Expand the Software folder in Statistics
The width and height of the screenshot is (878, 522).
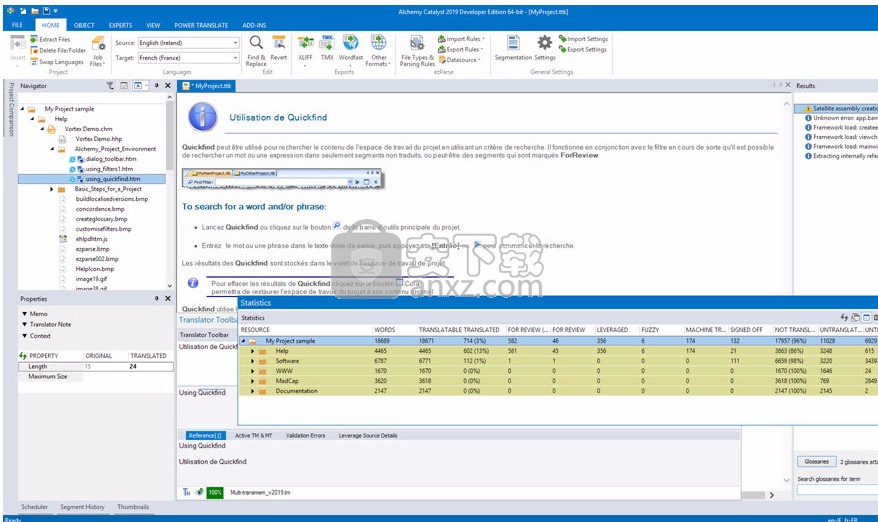[x=253, y=361]
